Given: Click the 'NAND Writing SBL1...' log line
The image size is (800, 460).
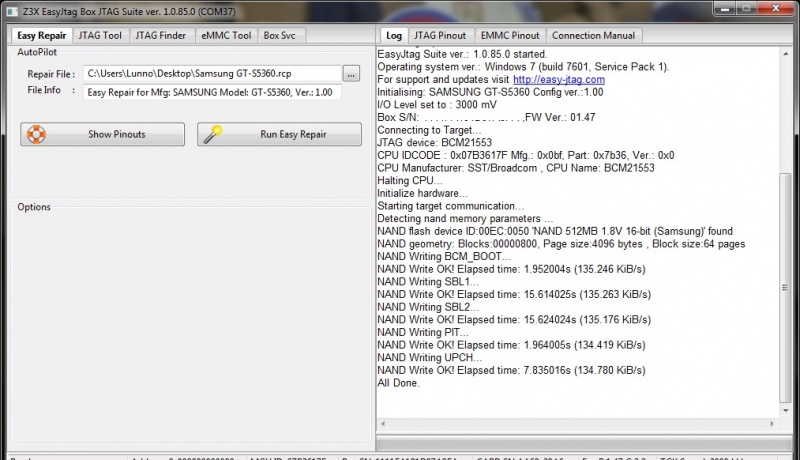Looking at the screenshot, I should (428, 282).
